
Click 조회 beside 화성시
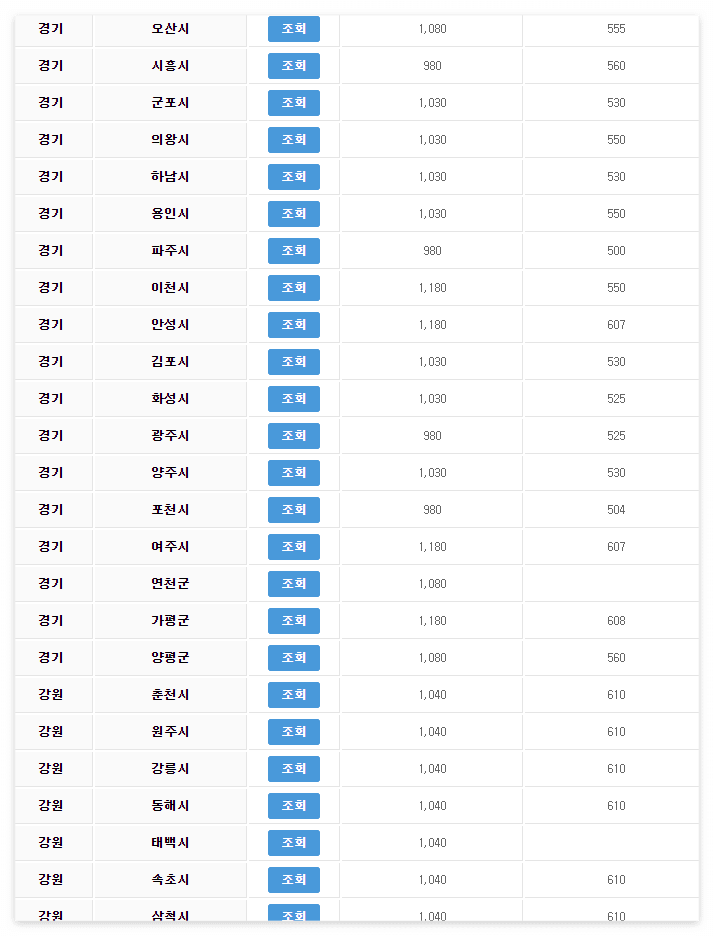pos(293,399)
